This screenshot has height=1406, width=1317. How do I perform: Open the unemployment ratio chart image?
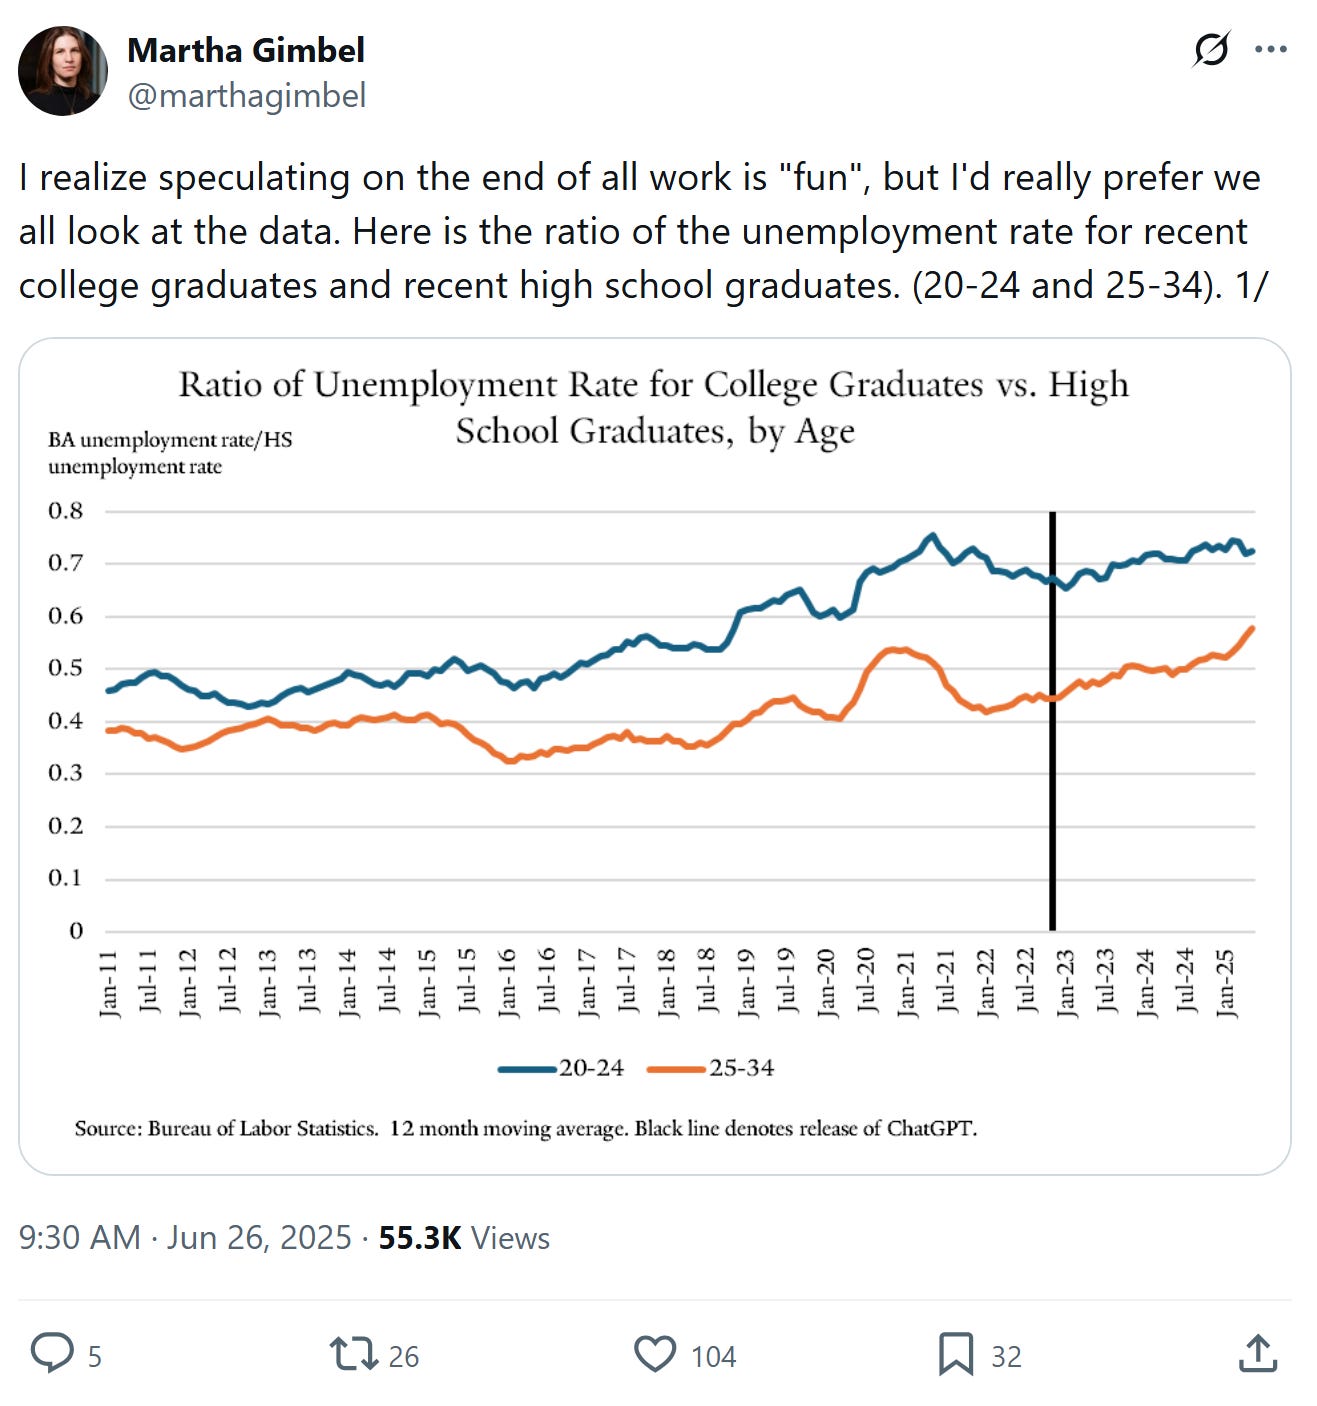pyautogui.click(x=655, y=756)
